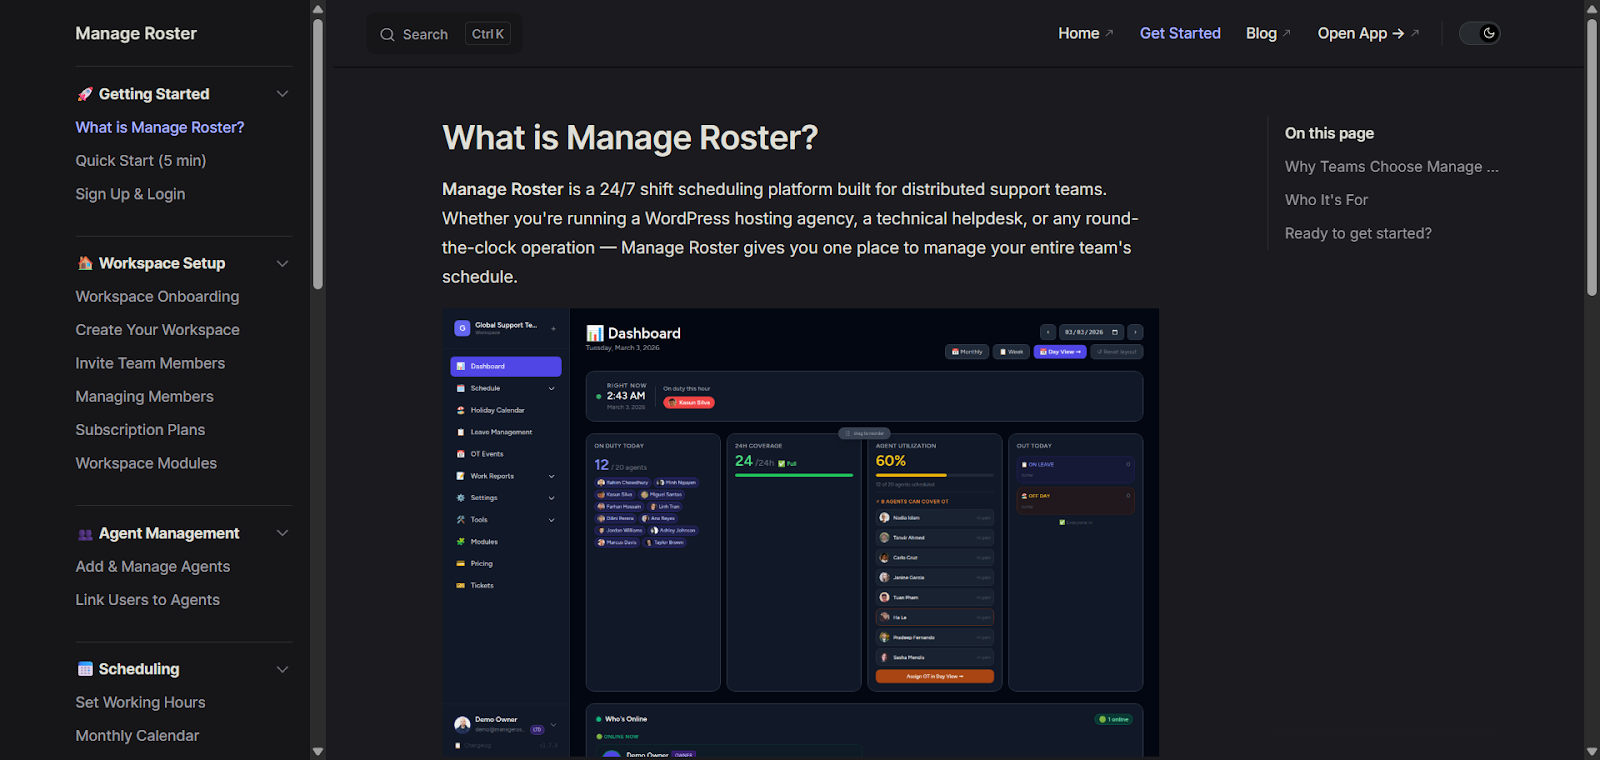Image resolution: width=1600 pixels, height=760 pixels.
Task: Click the moon icon in theme switch
Action: (1488, 33)
